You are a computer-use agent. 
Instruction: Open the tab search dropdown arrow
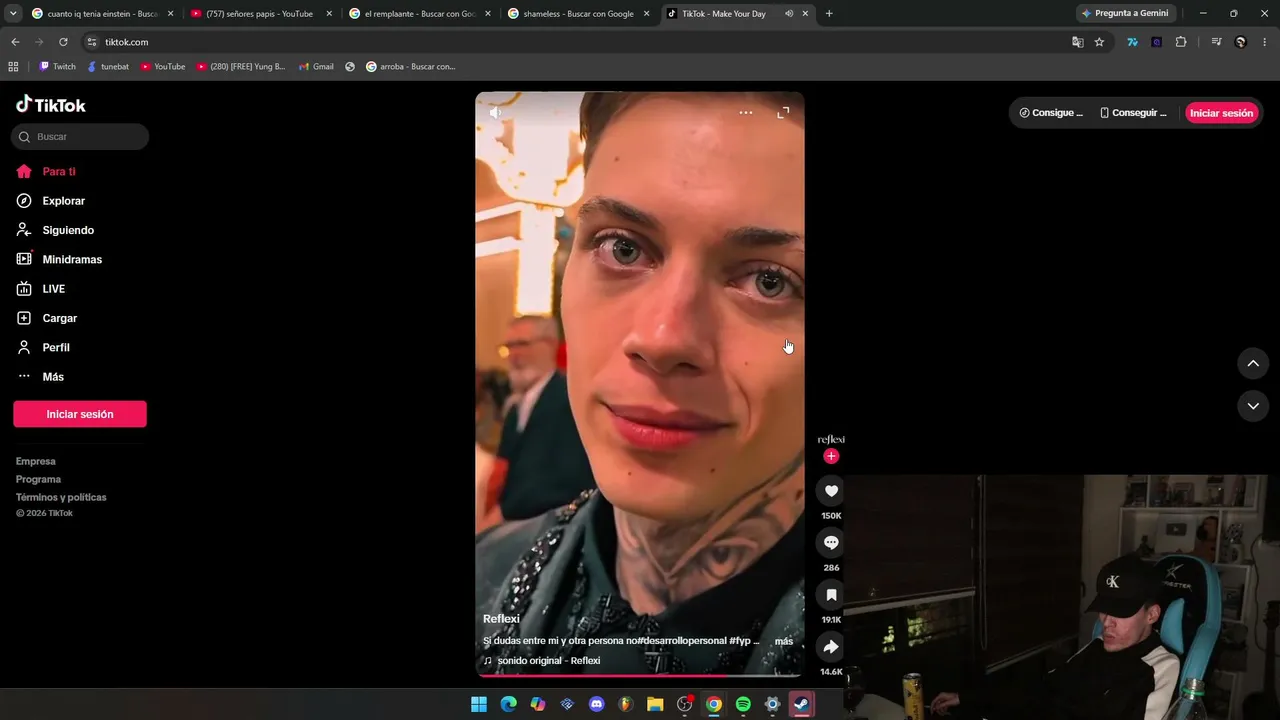[13, 14]
